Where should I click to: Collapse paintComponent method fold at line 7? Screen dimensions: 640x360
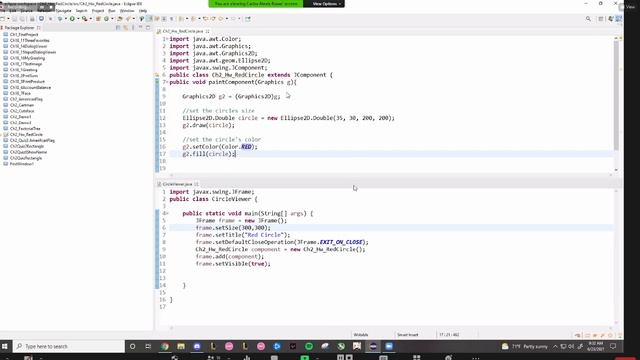coord(167,82)
